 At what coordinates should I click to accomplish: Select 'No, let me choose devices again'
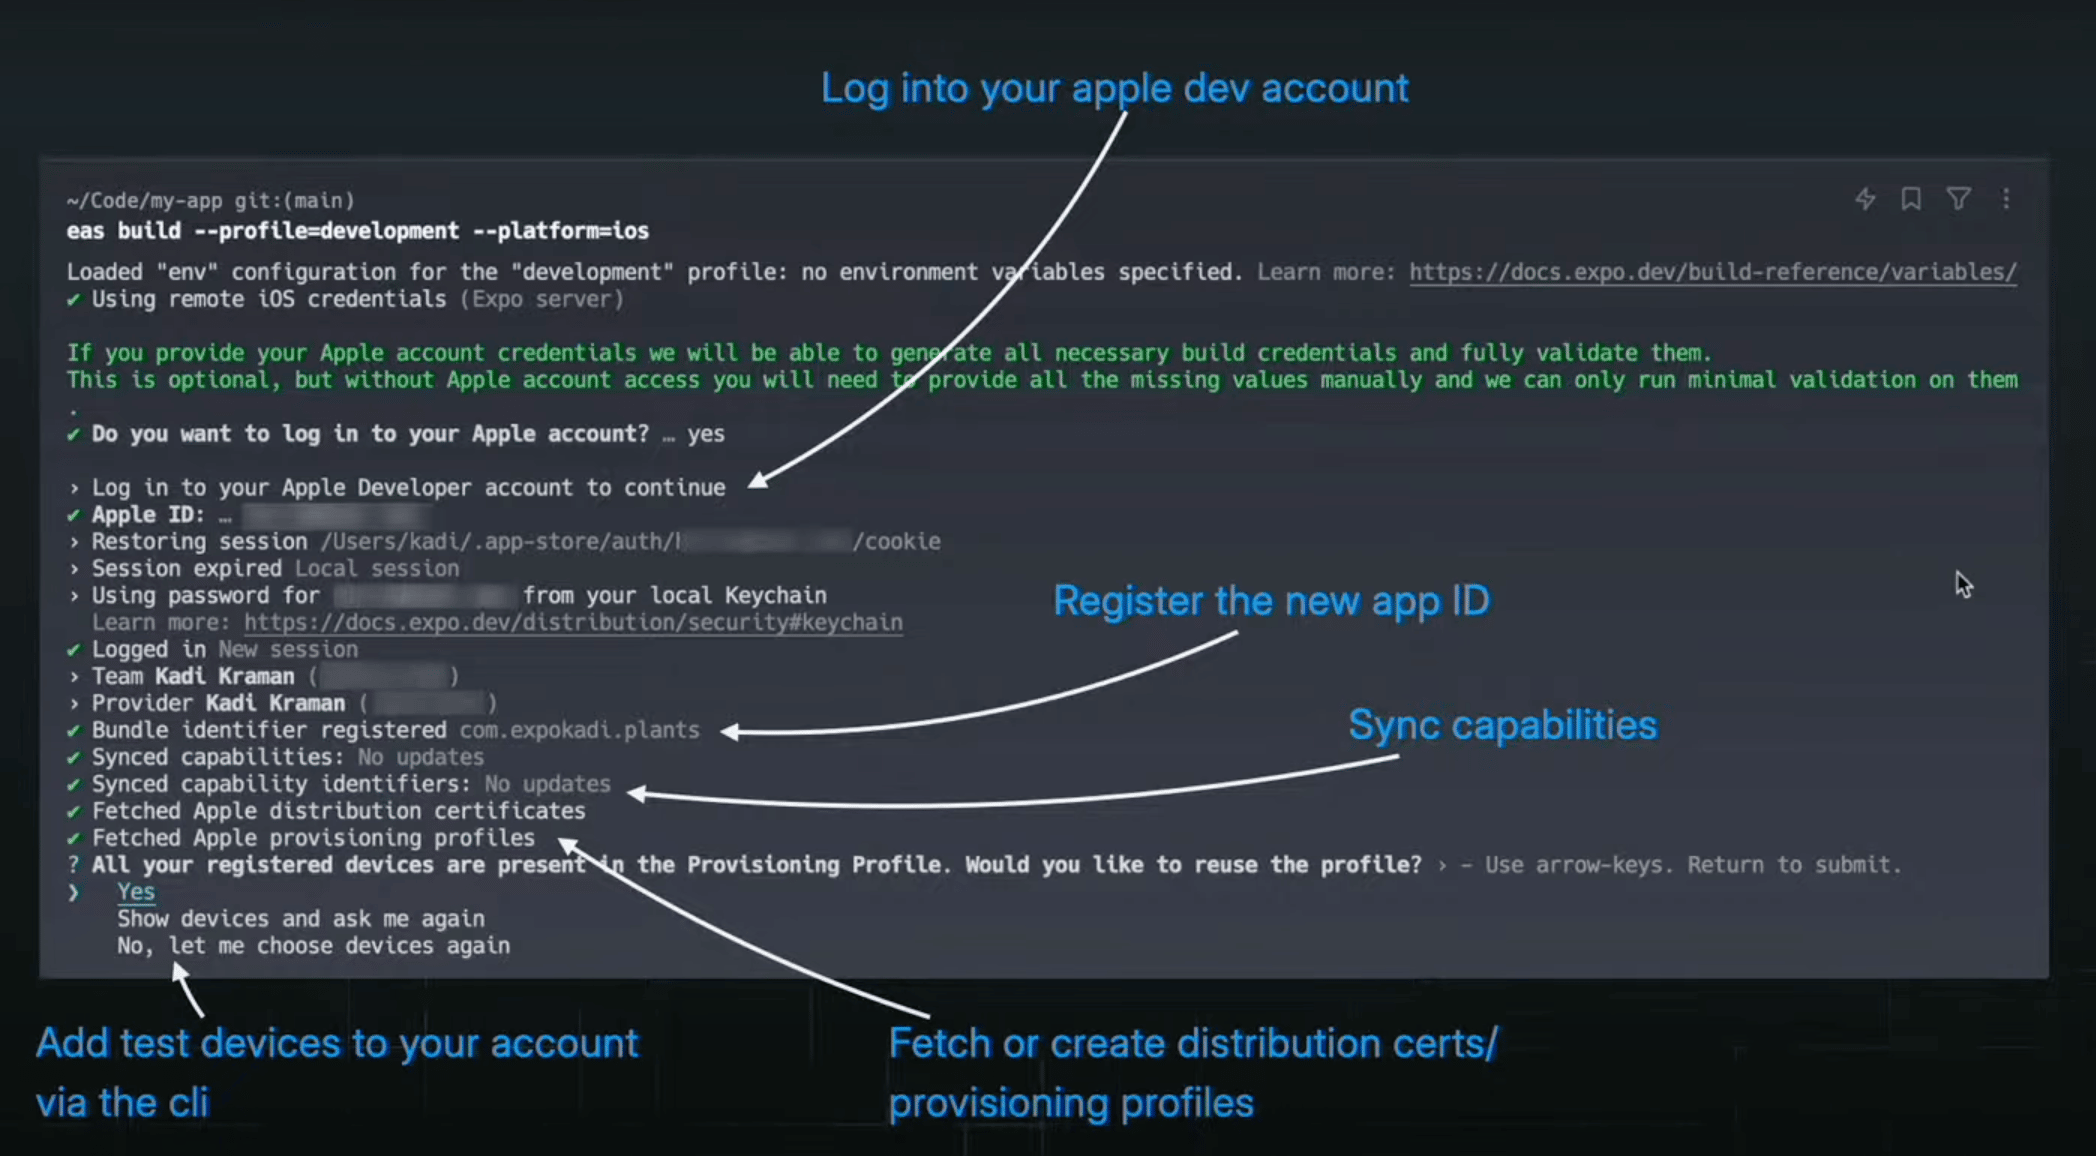pos(313,945)
